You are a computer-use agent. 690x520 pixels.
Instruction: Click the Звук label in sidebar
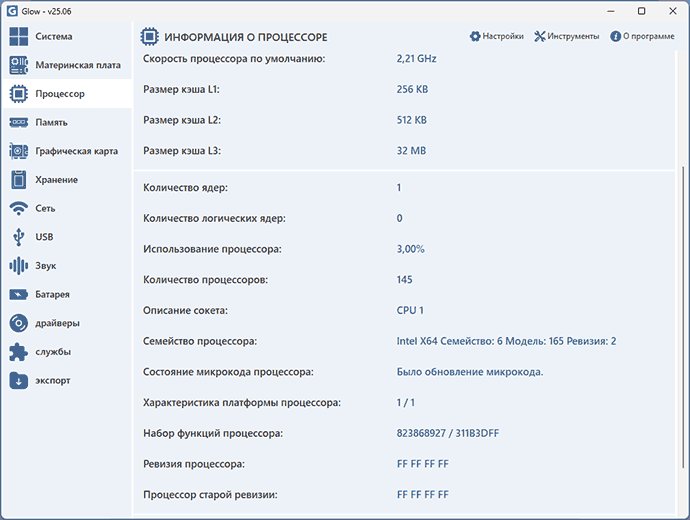pyautogui.click(x=46, y=266)
